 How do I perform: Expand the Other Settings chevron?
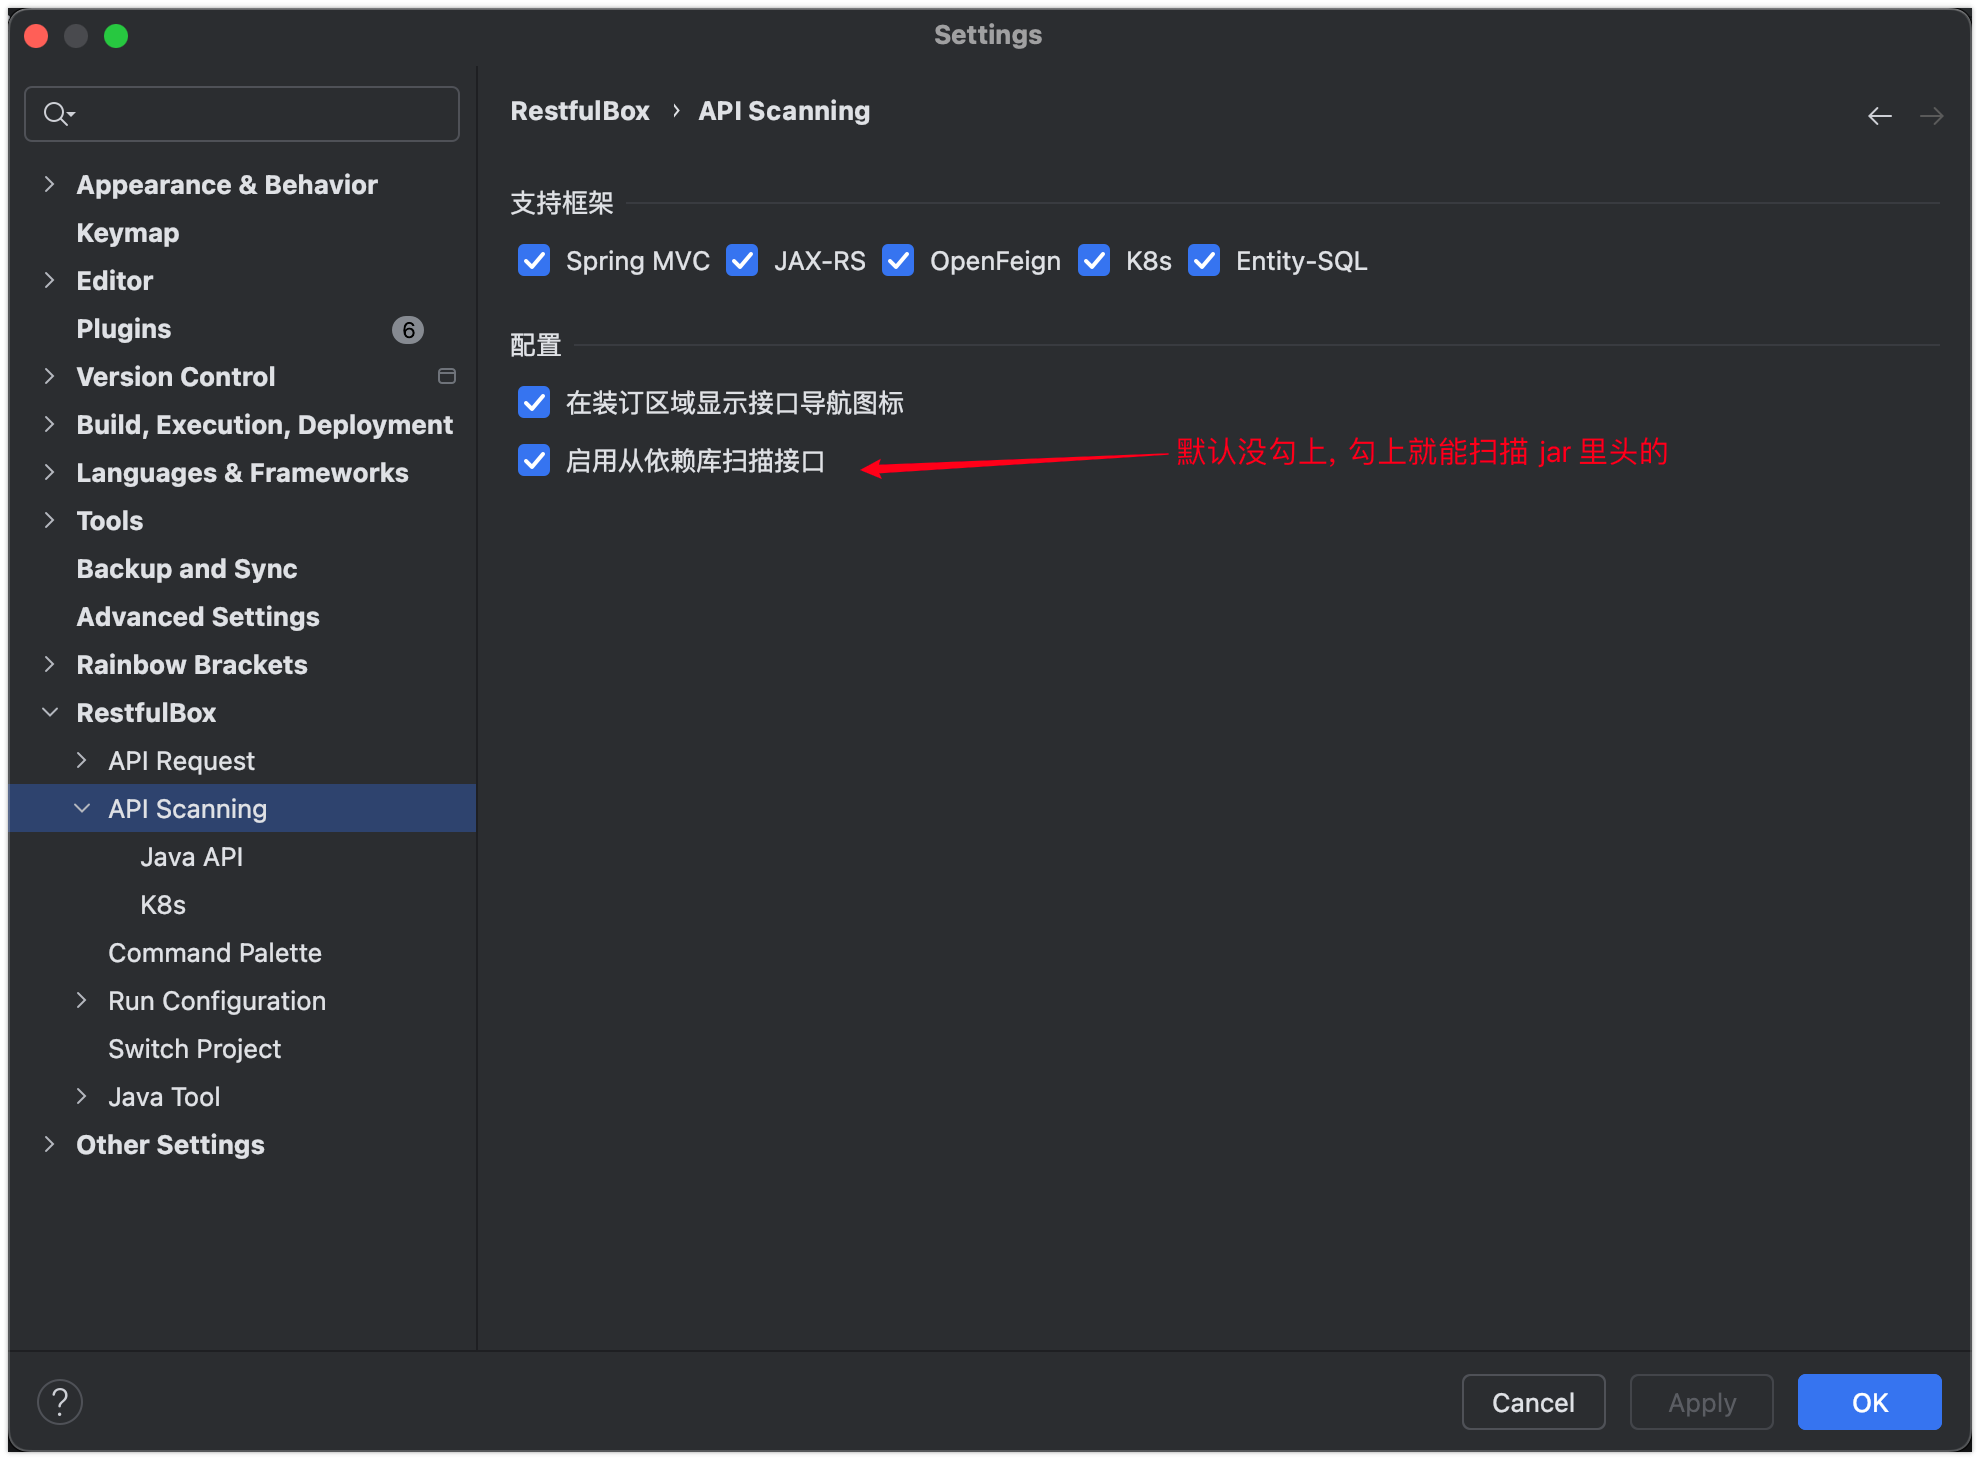click(49, 1144)
